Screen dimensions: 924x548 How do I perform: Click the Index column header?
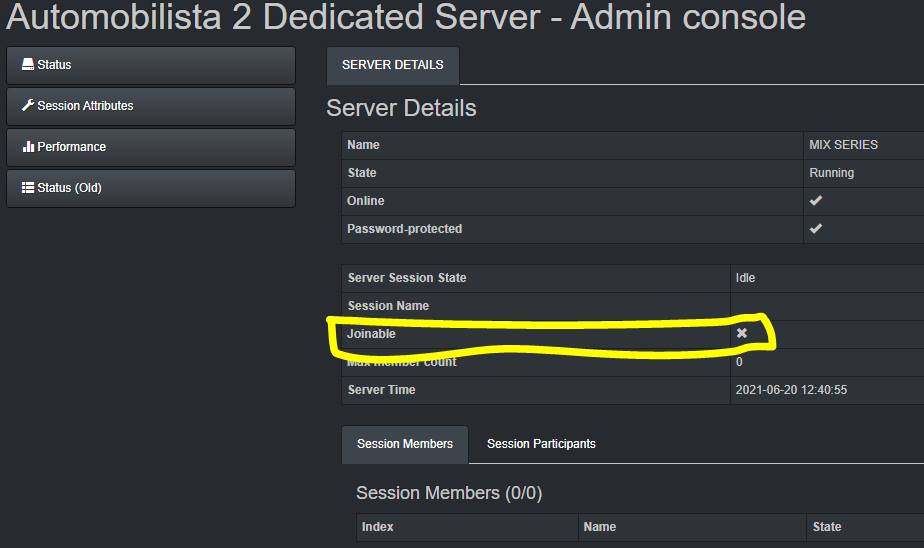[x=378, y=527]
